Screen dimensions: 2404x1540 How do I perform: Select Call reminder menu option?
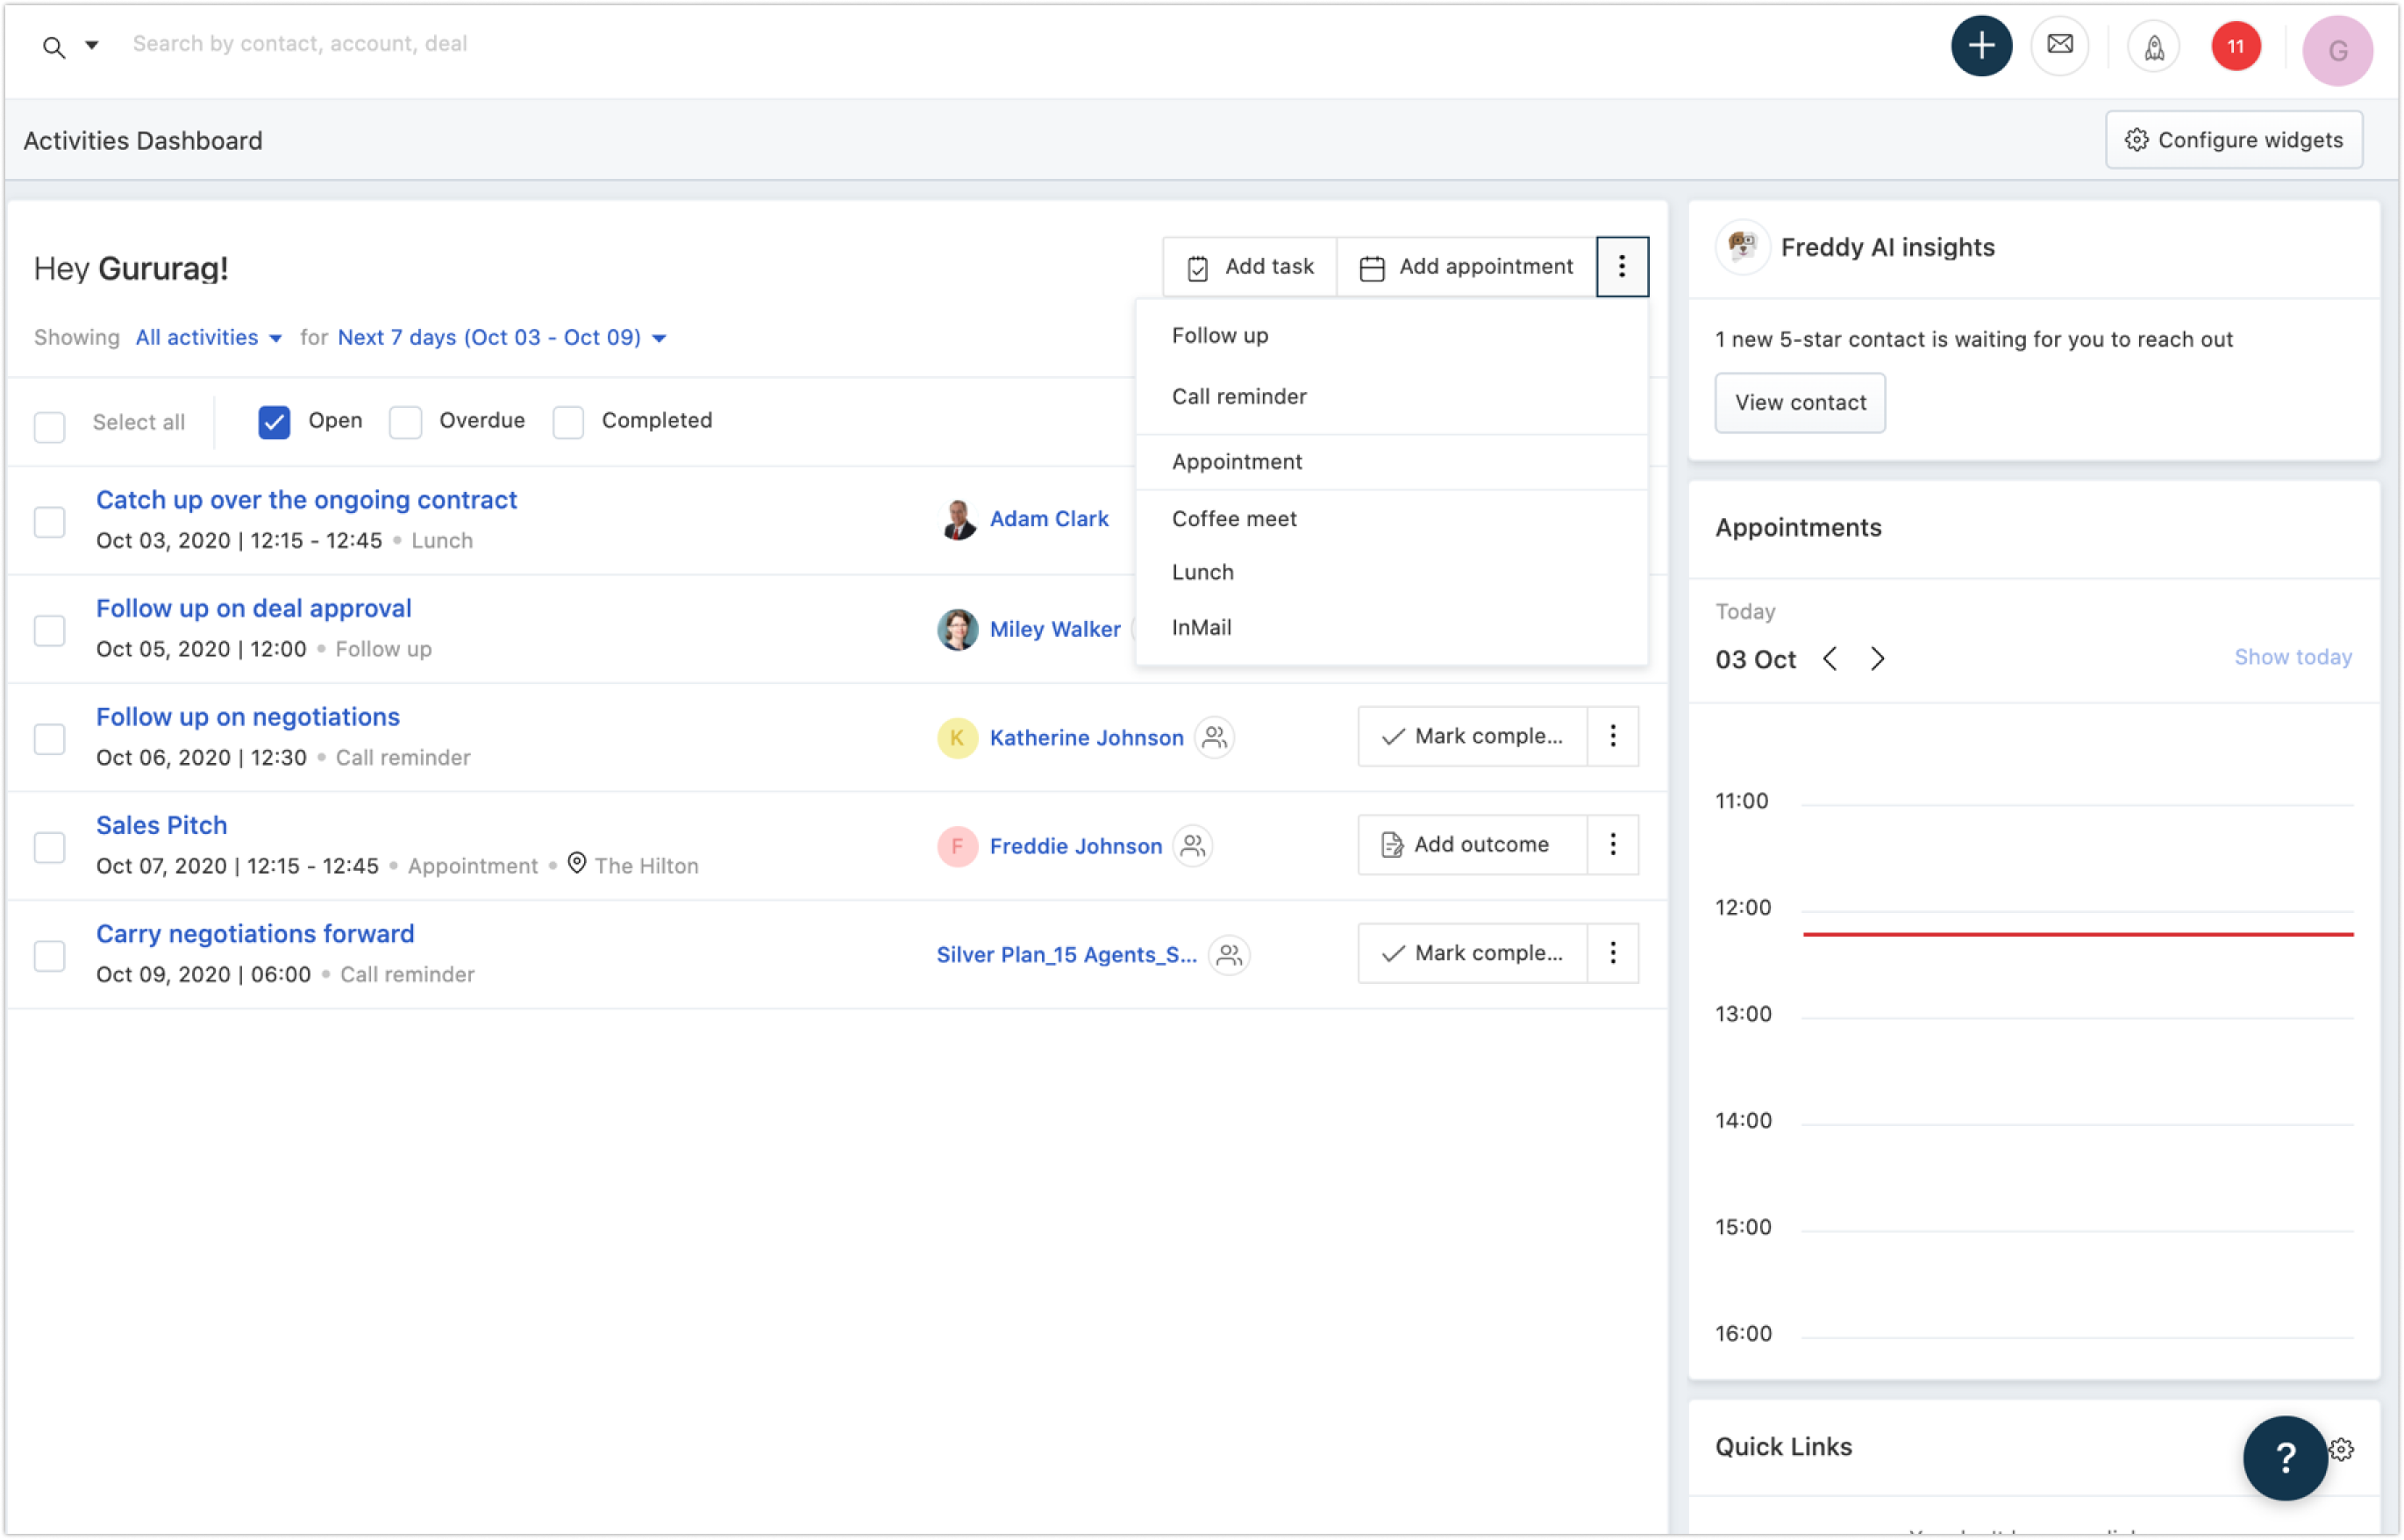tap(1239, 396)
